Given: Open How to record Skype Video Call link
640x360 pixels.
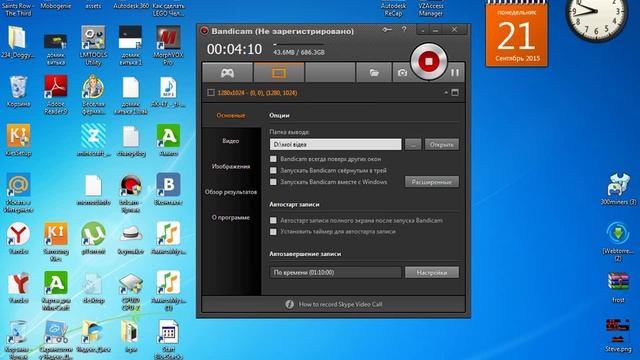Looking at the screenshot, I should [340, 304].
